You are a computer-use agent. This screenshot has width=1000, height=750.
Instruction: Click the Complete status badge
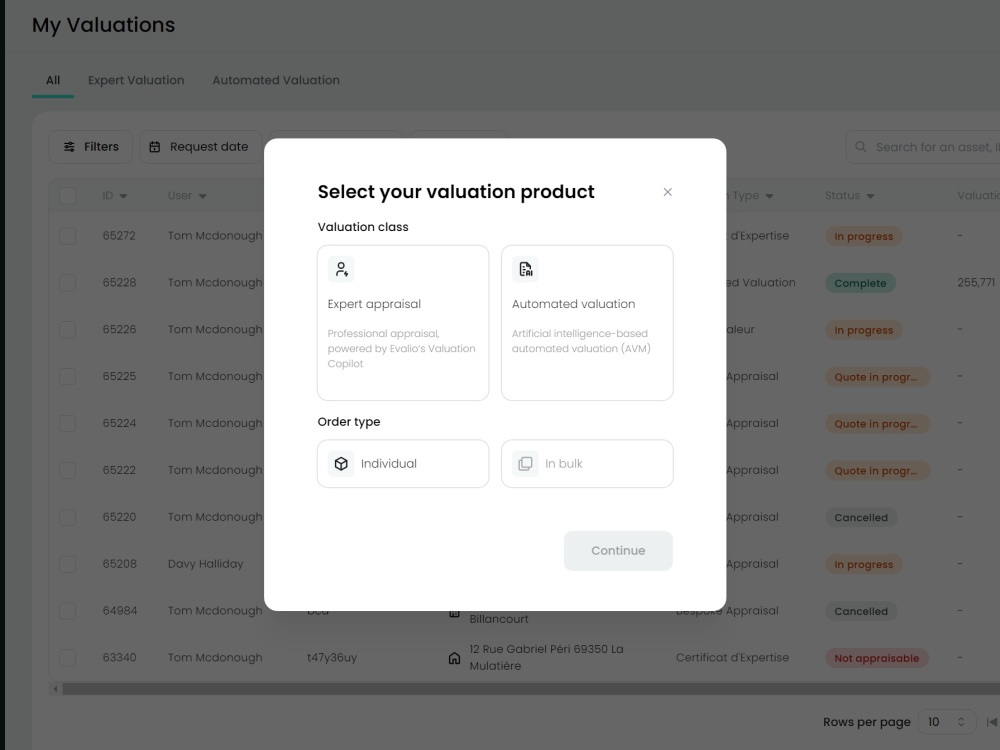860,283
